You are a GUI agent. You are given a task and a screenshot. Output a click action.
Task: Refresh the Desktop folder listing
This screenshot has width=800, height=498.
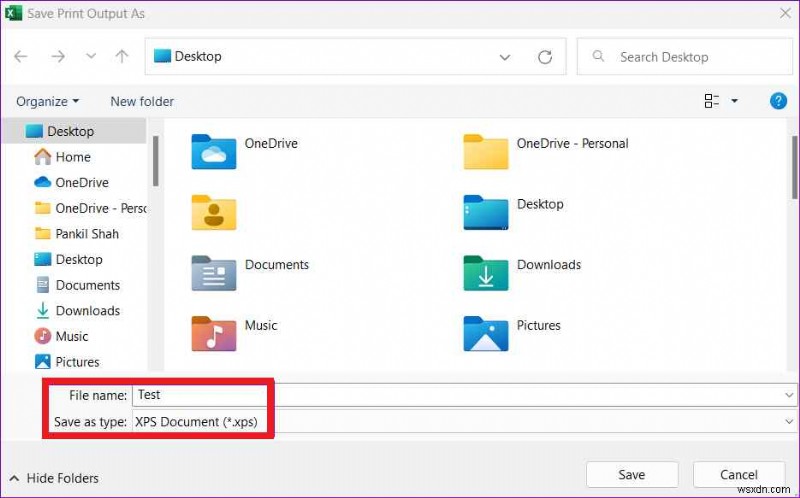click(545, 57)
